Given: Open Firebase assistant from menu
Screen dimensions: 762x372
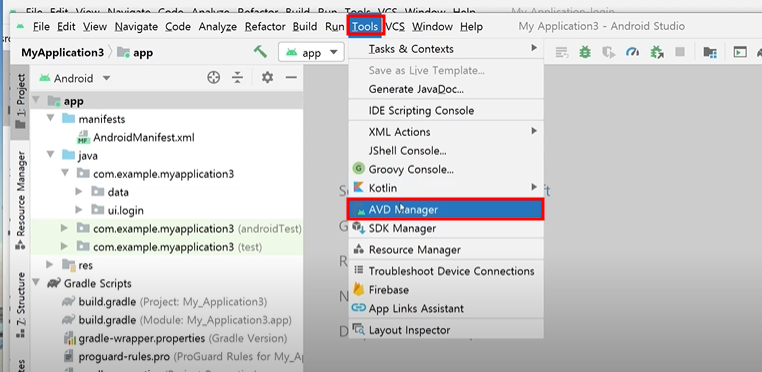Looking at the screenshot, I should 446,290.
